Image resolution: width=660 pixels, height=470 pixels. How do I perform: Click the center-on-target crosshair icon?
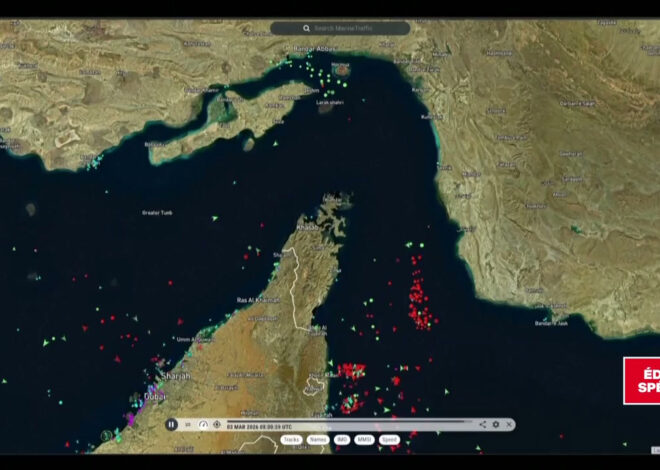point(217,425)
